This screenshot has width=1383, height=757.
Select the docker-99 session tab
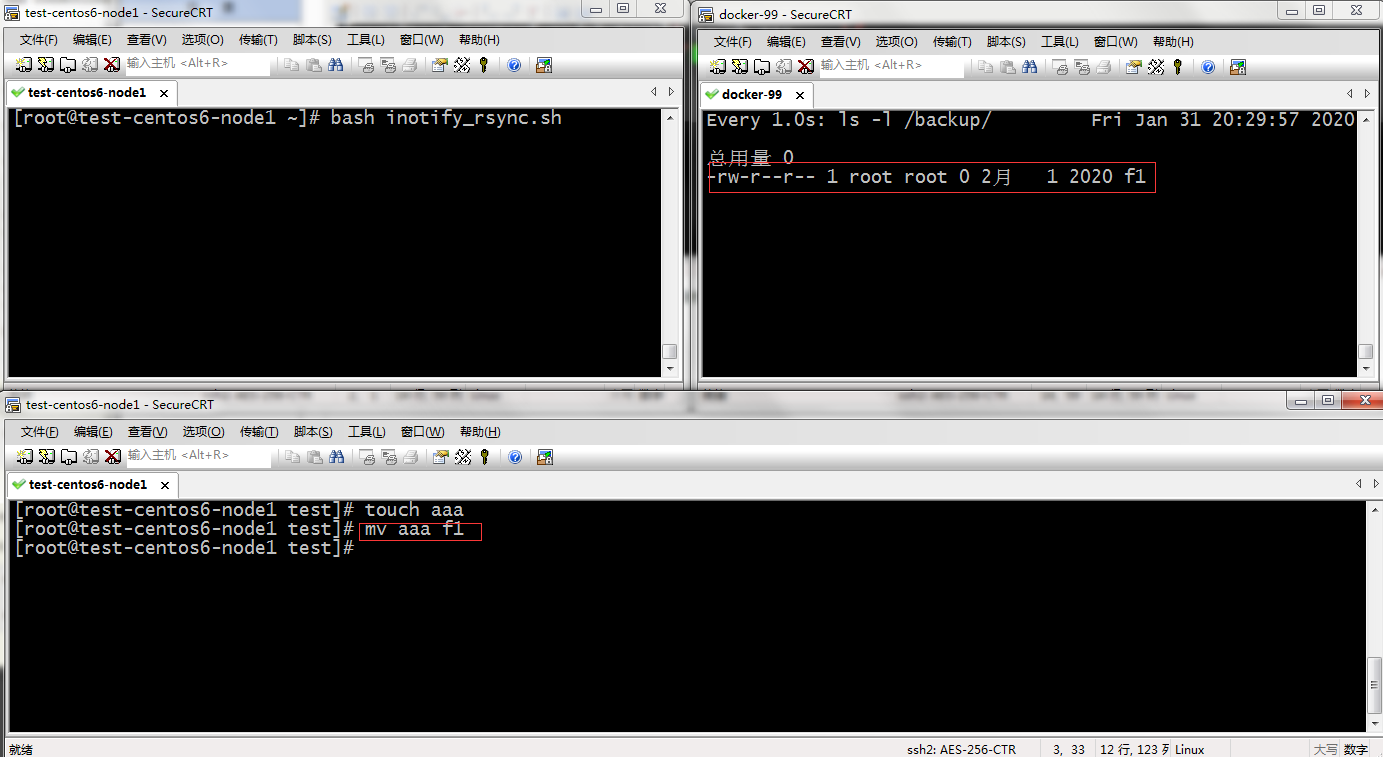tap(751, 95)
